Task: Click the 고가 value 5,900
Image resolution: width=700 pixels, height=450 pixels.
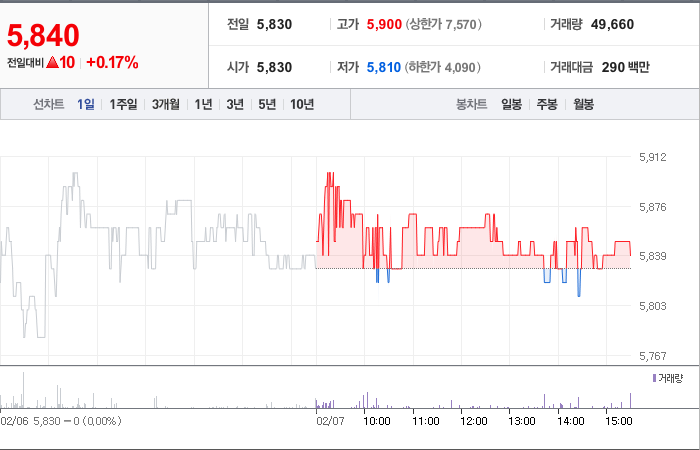Action: [384, 24]
